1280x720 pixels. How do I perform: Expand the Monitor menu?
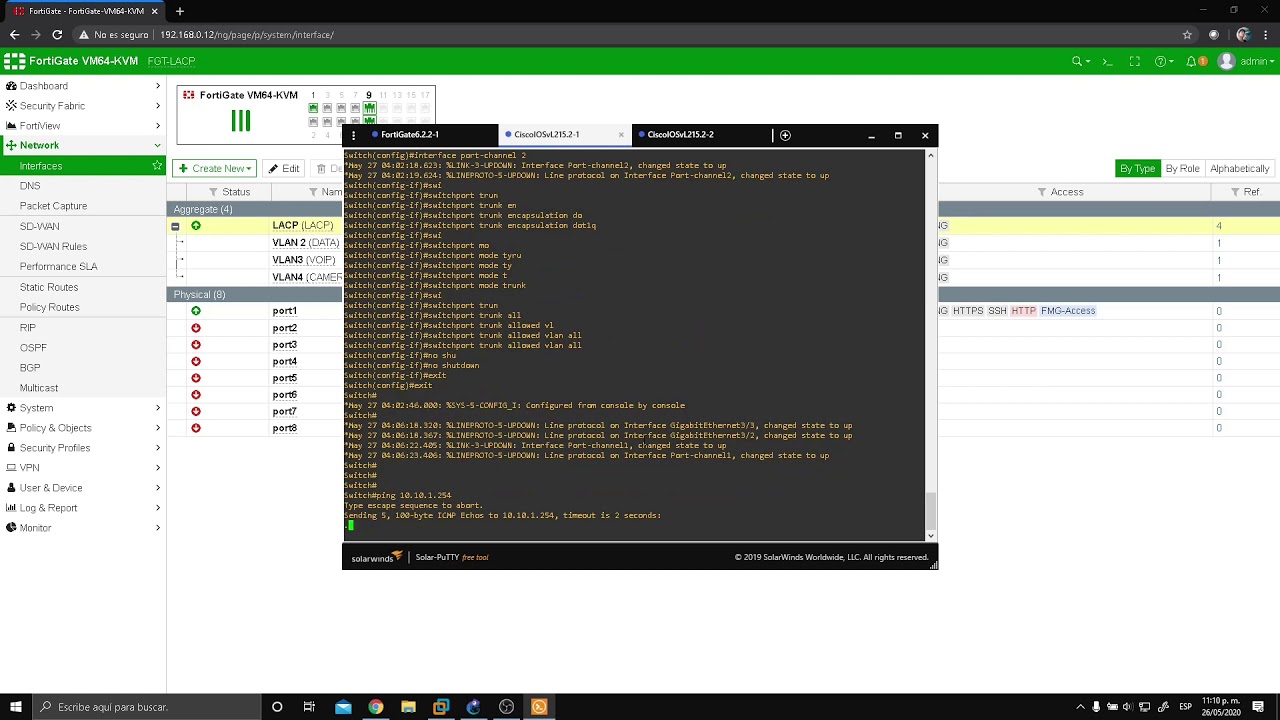(83, 528)
